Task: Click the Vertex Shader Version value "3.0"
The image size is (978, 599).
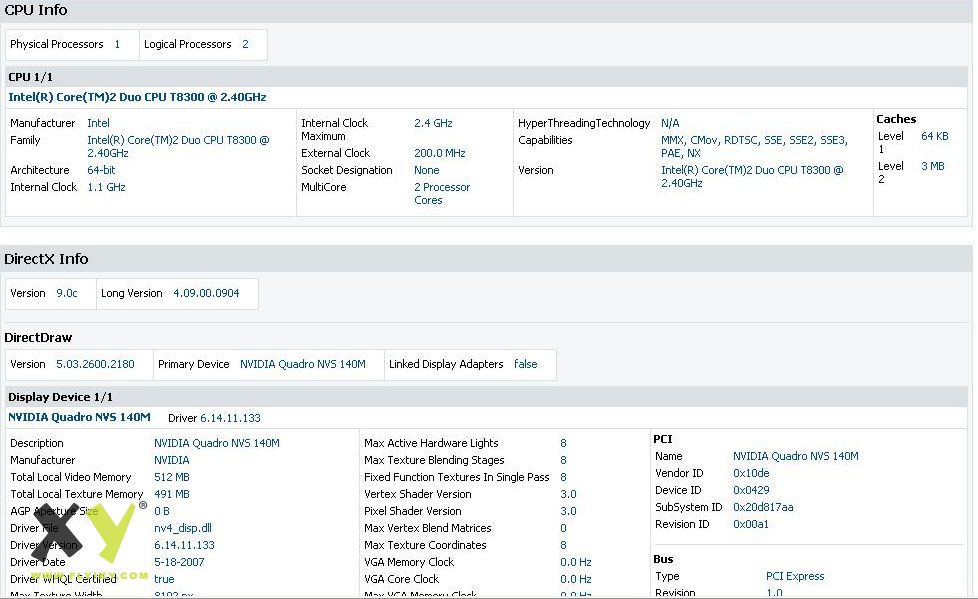Action: point(568,494)
